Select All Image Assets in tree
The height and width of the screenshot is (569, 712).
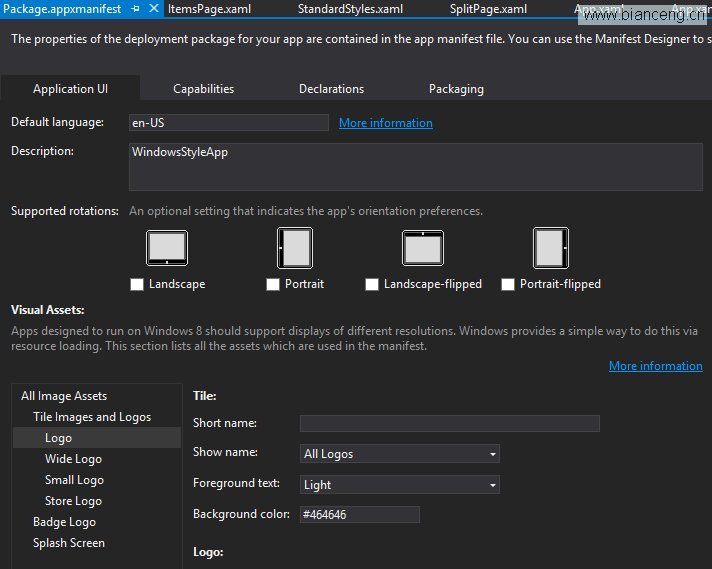coord(64,396)
